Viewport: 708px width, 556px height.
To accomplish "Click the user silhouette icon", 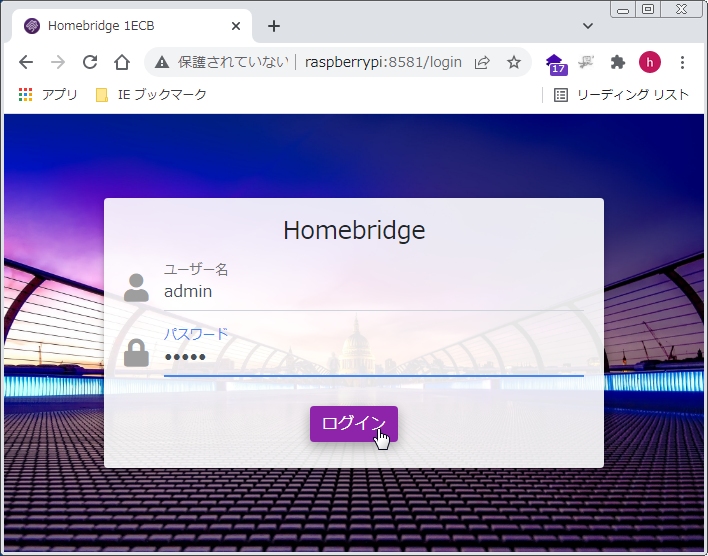I will pyautogui.click(x=136, y=288).
